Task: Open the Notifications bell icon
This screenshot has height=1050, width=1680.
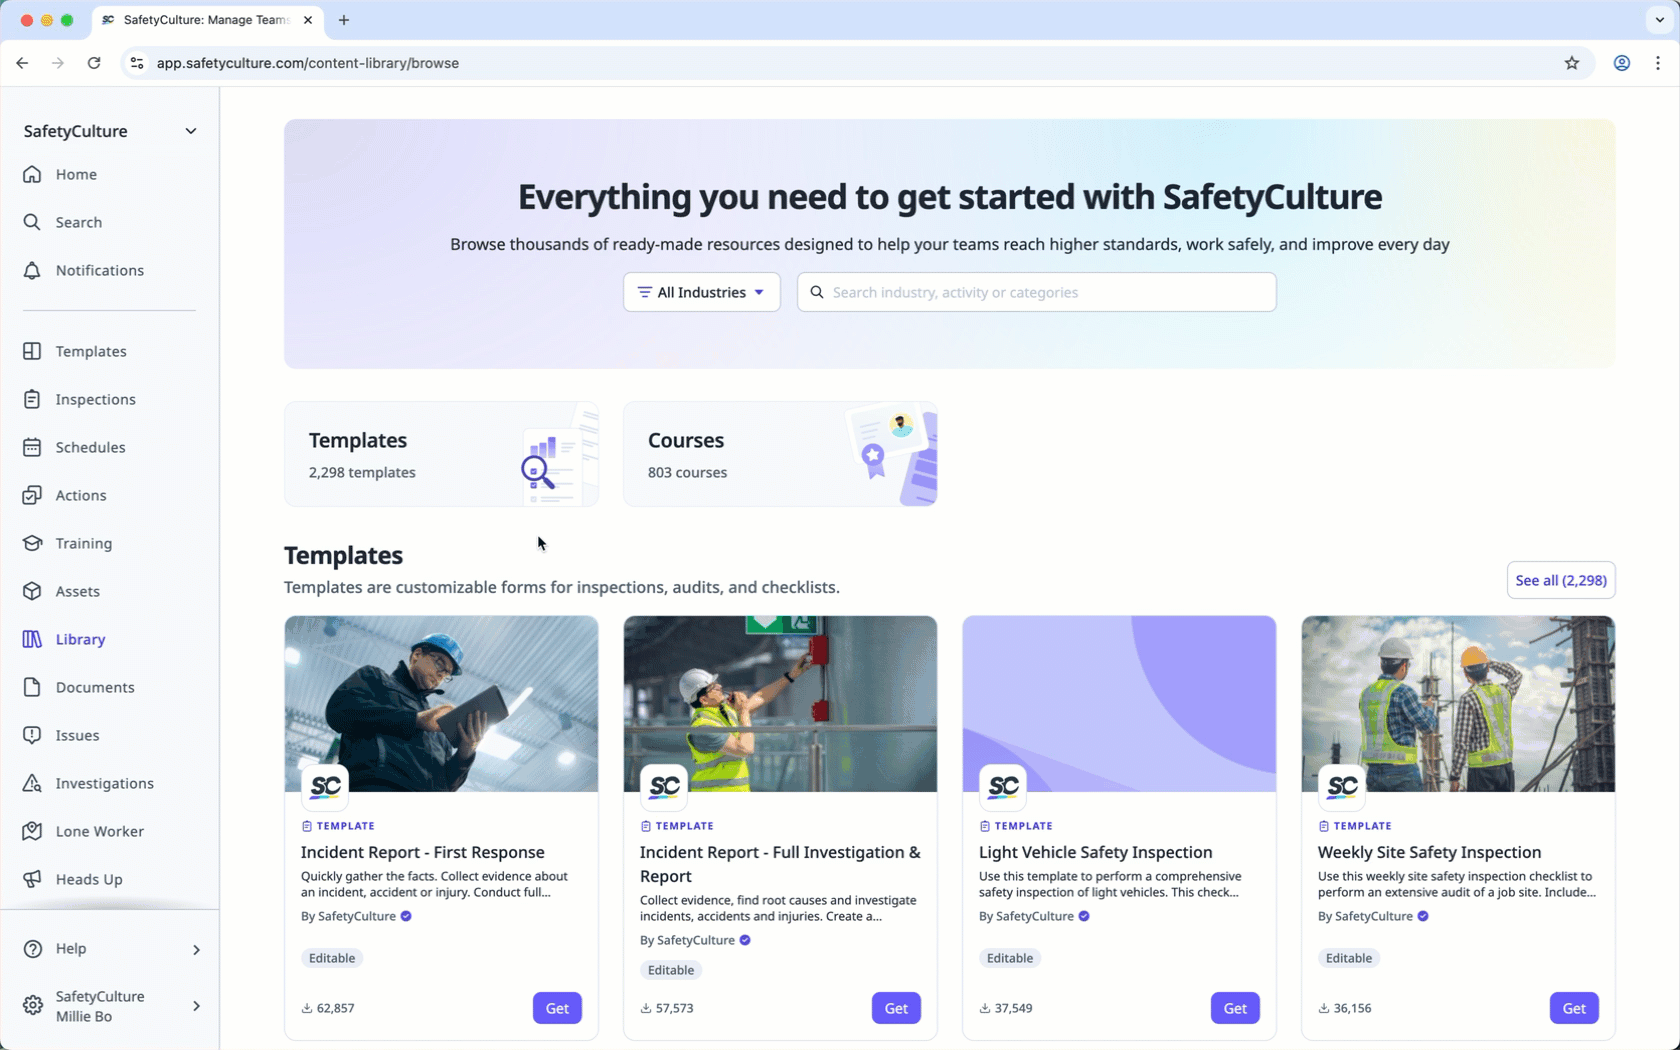Action: [x=32, y=270]
